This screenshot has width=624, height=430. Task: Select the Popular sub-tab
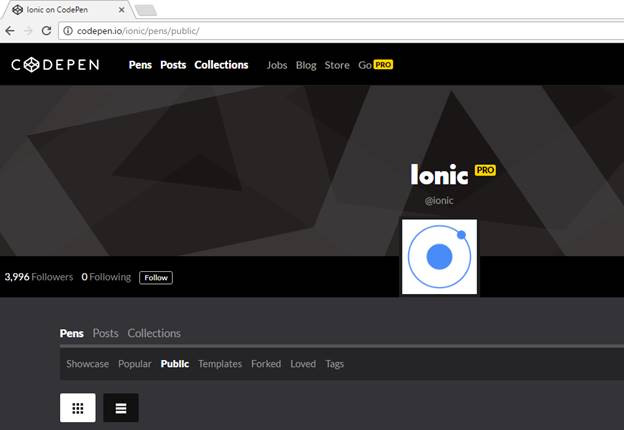[x=135, y=364]
